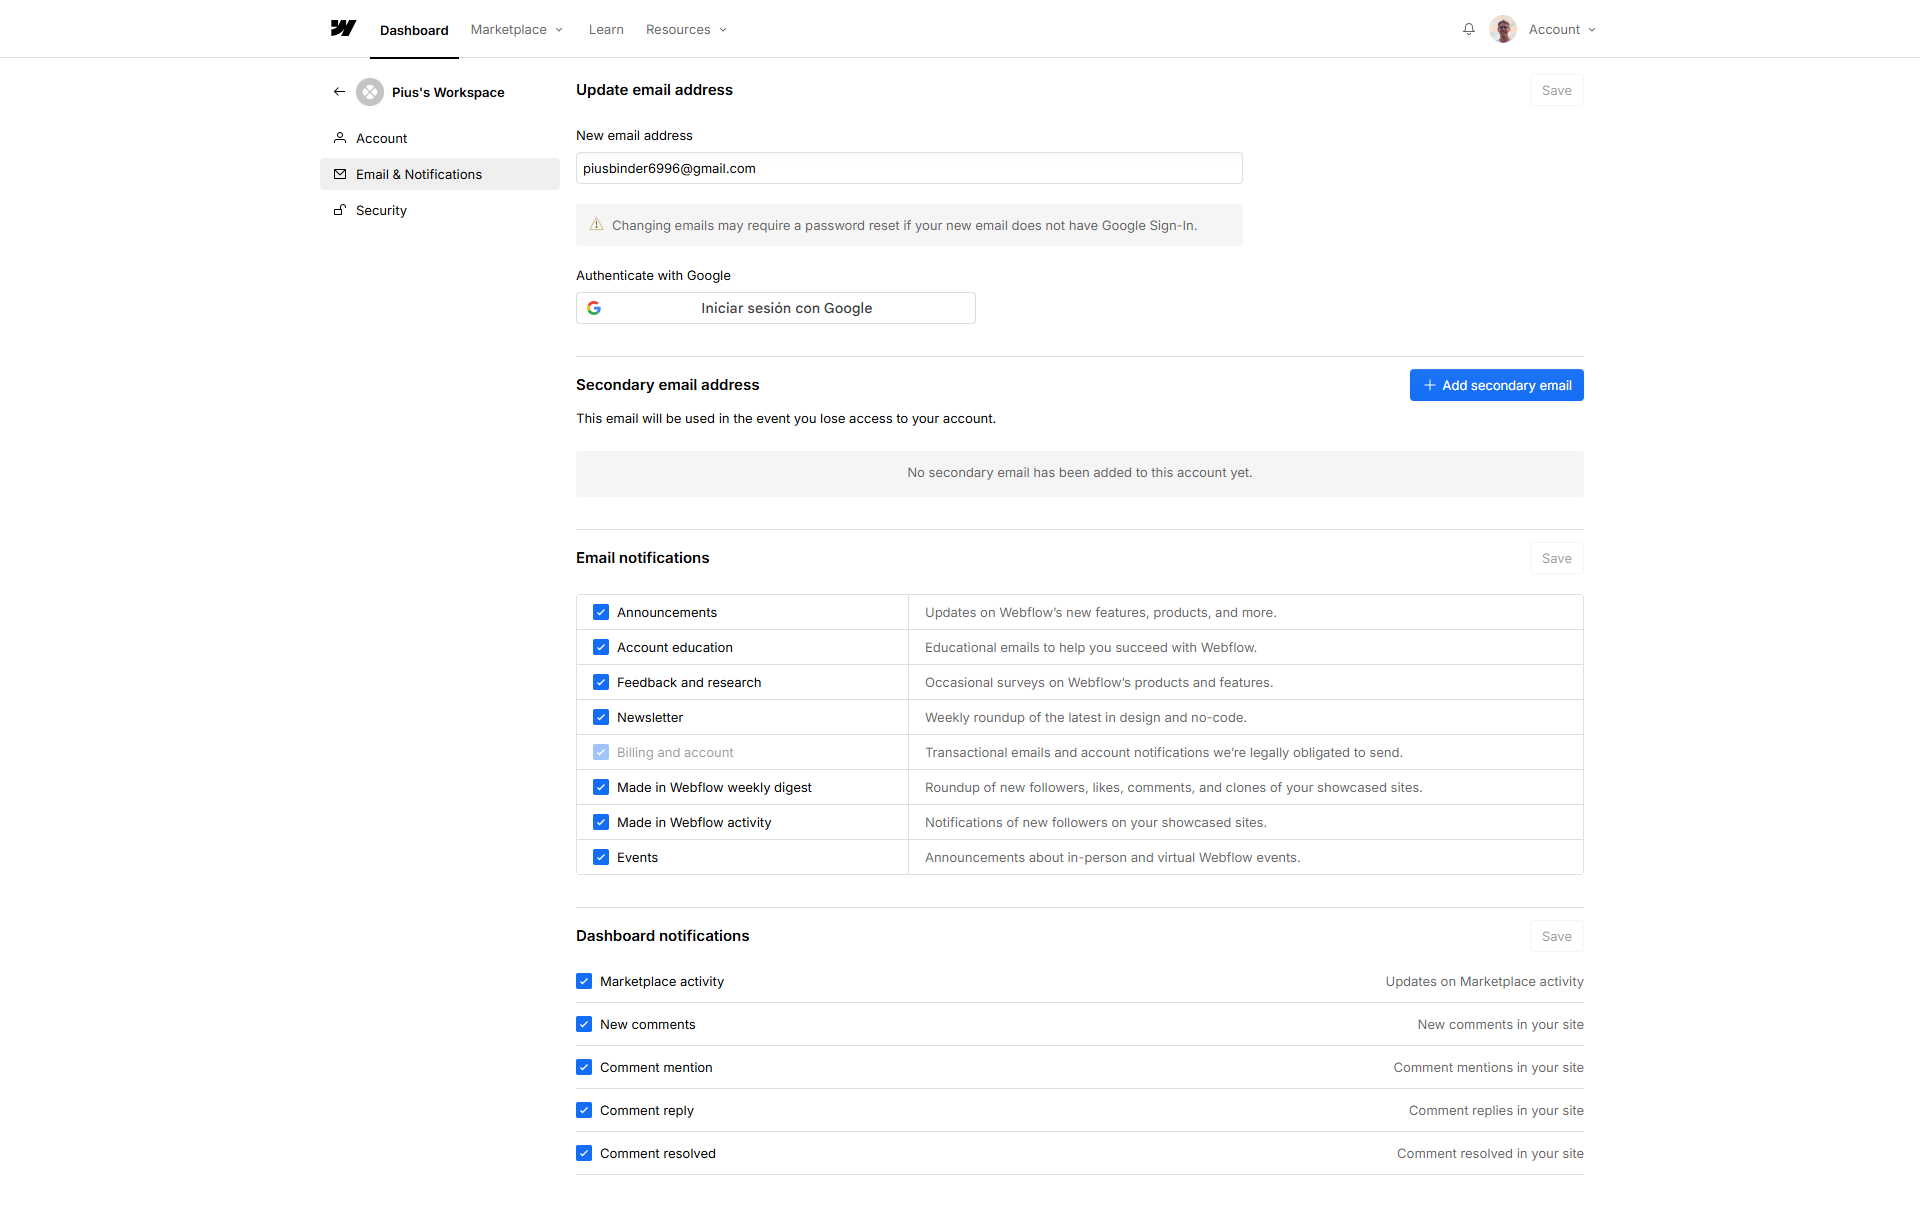Disable the Newsletter checkbox
Viewport: 1920px width, 1215px height.
coord(601,717)
